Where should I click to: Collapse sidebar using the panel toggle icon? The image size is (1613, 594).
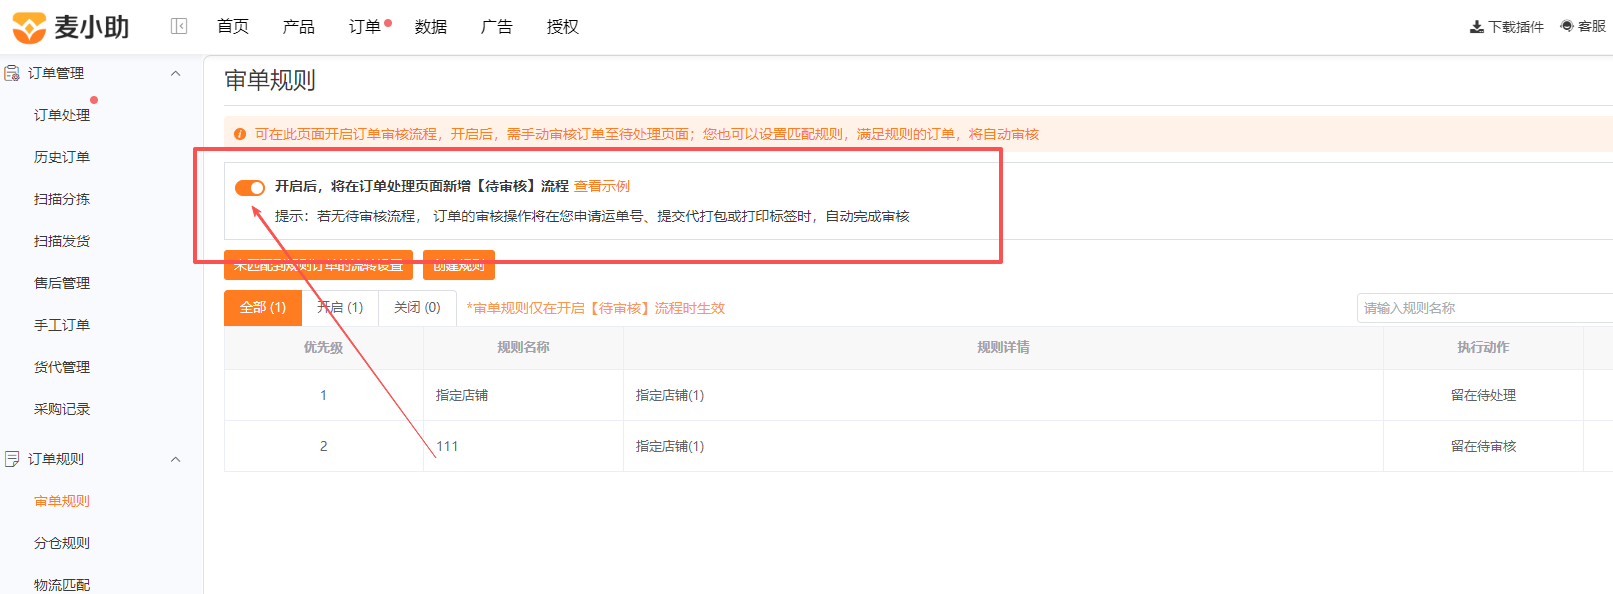pyautogui.click(x=179, y=26)
